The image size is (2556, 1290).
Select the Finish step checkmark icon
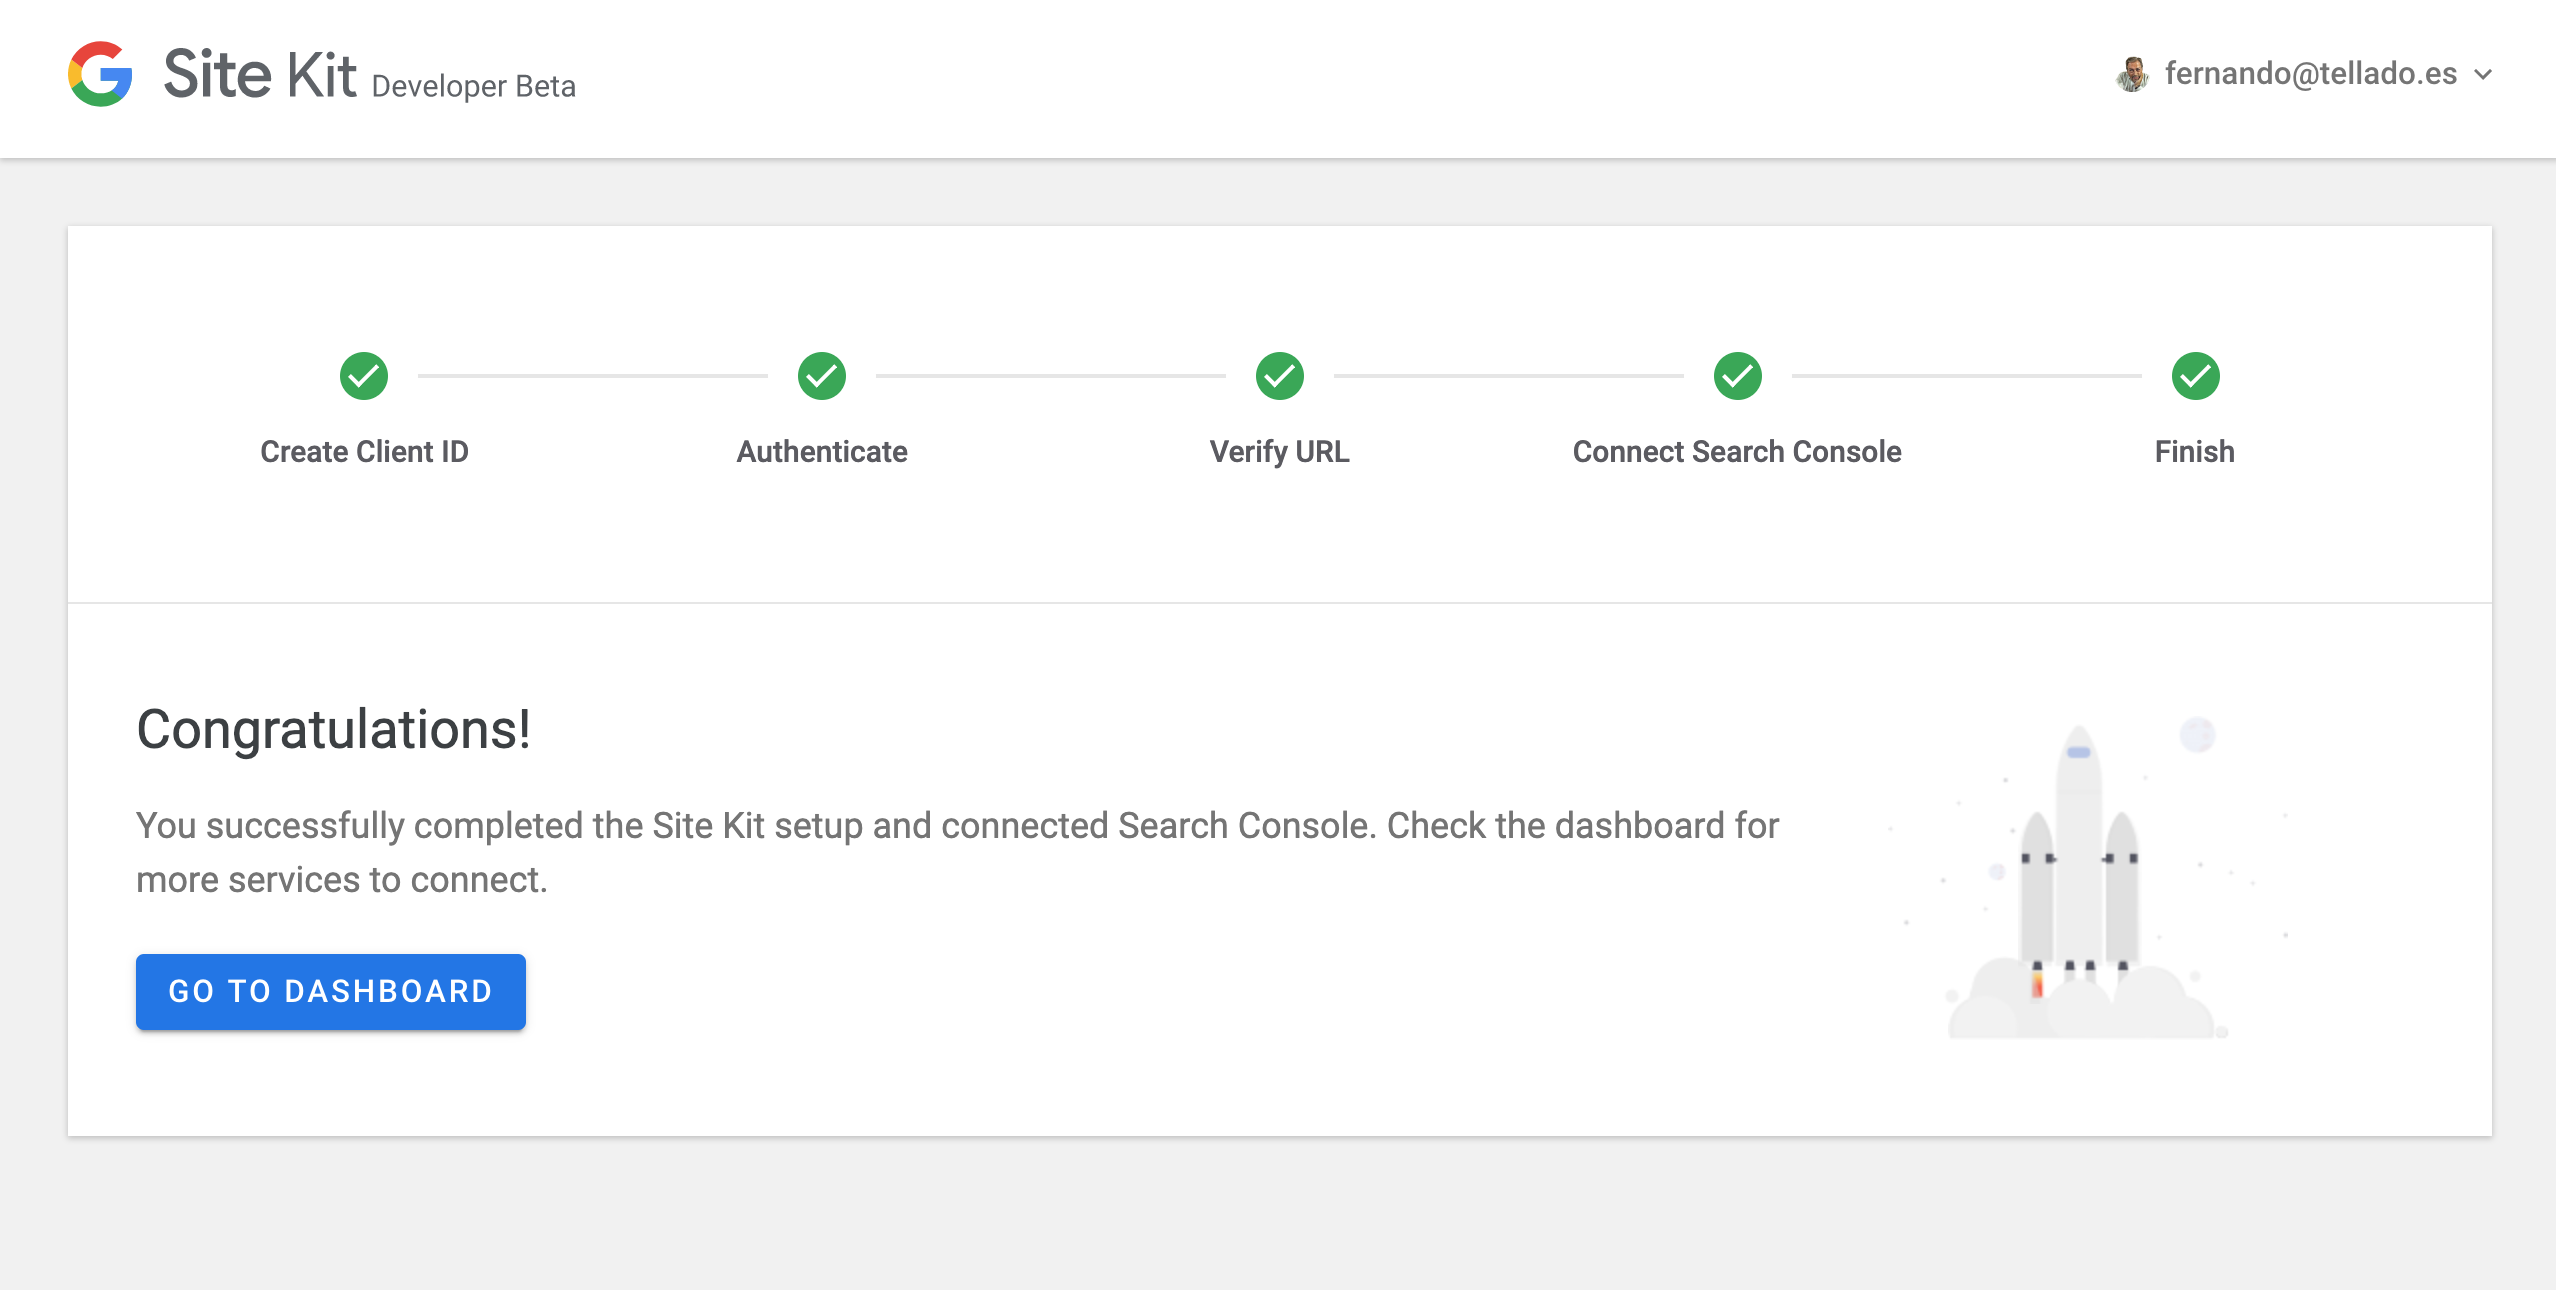click(x=2194, y=376)
